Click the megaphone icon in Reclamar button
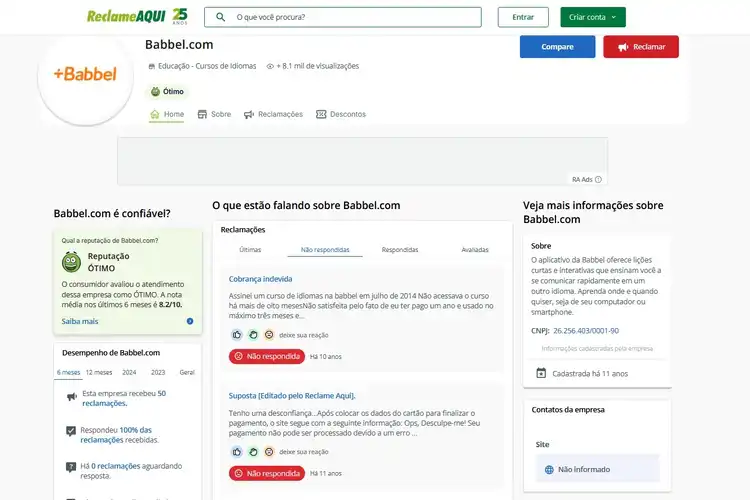 623,47
